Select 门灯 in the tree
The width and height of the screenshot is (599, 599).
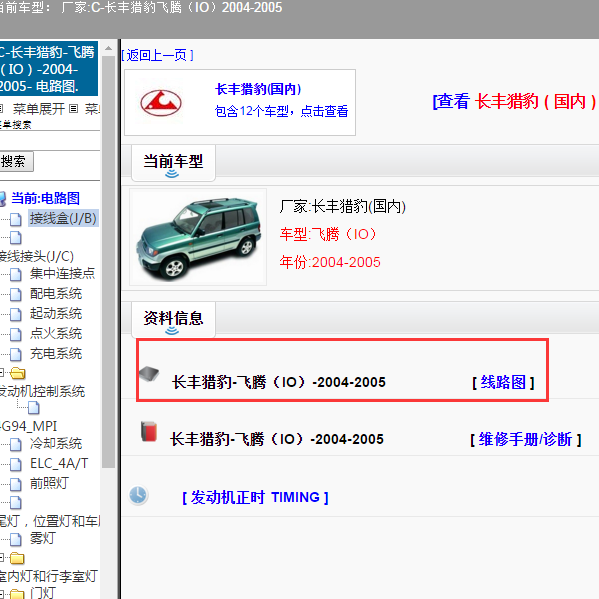coord(43,593)
